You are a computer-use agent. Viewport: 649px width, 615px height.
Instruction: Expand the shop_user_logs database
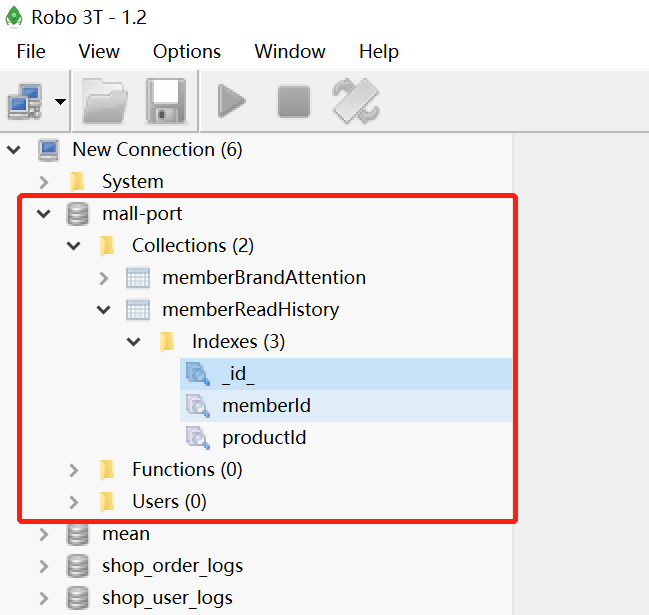pos(43,598)
